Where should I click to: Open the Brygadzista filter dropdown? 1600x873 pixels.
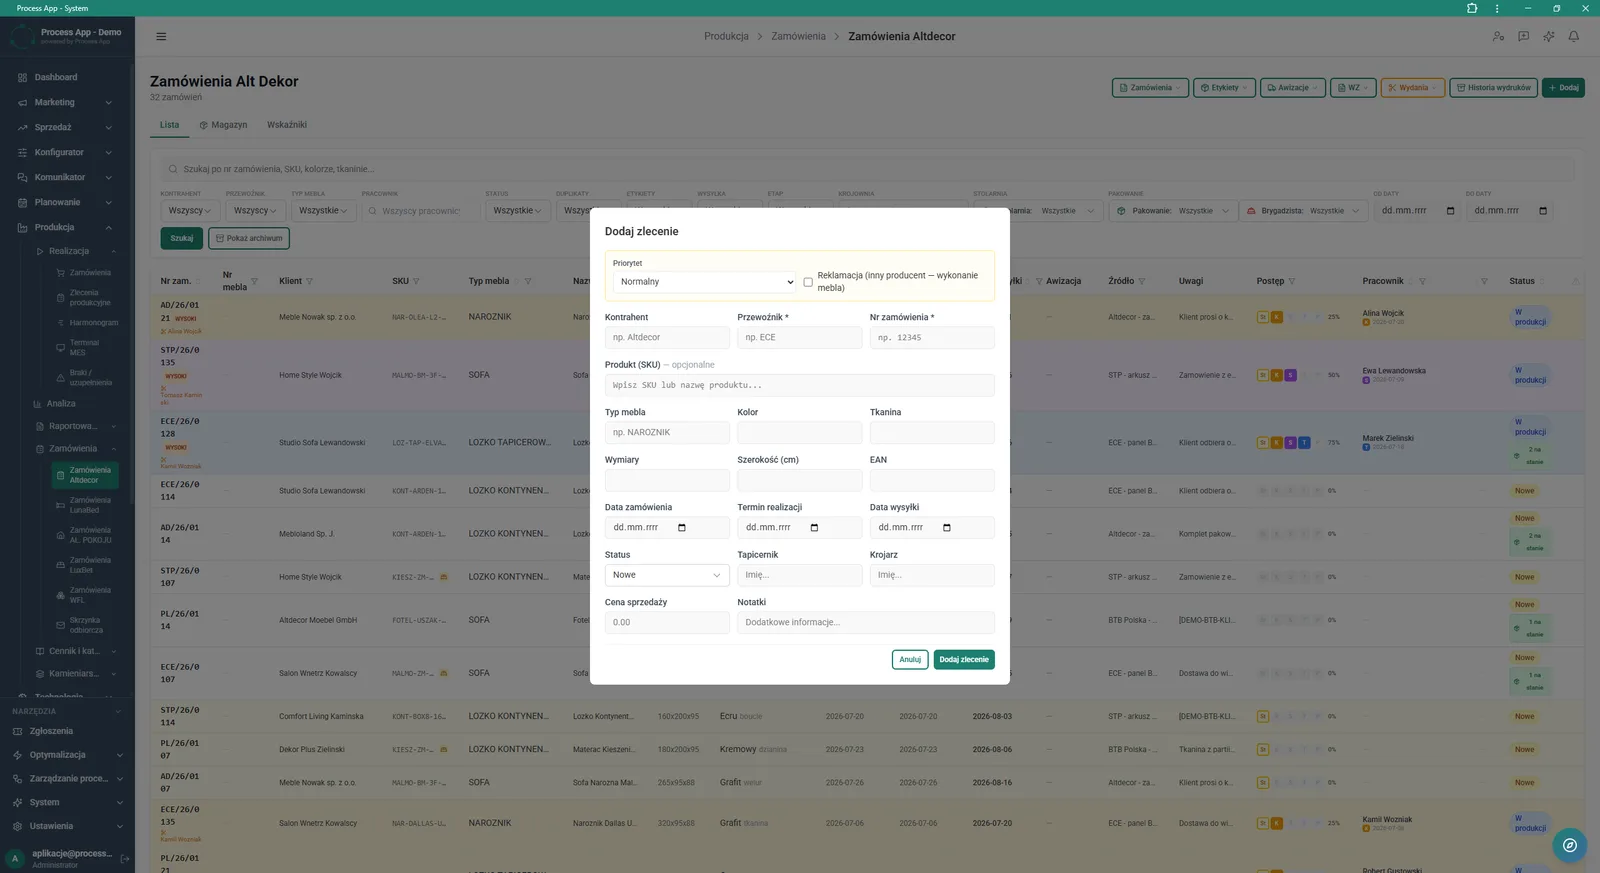coord(1303,211)
